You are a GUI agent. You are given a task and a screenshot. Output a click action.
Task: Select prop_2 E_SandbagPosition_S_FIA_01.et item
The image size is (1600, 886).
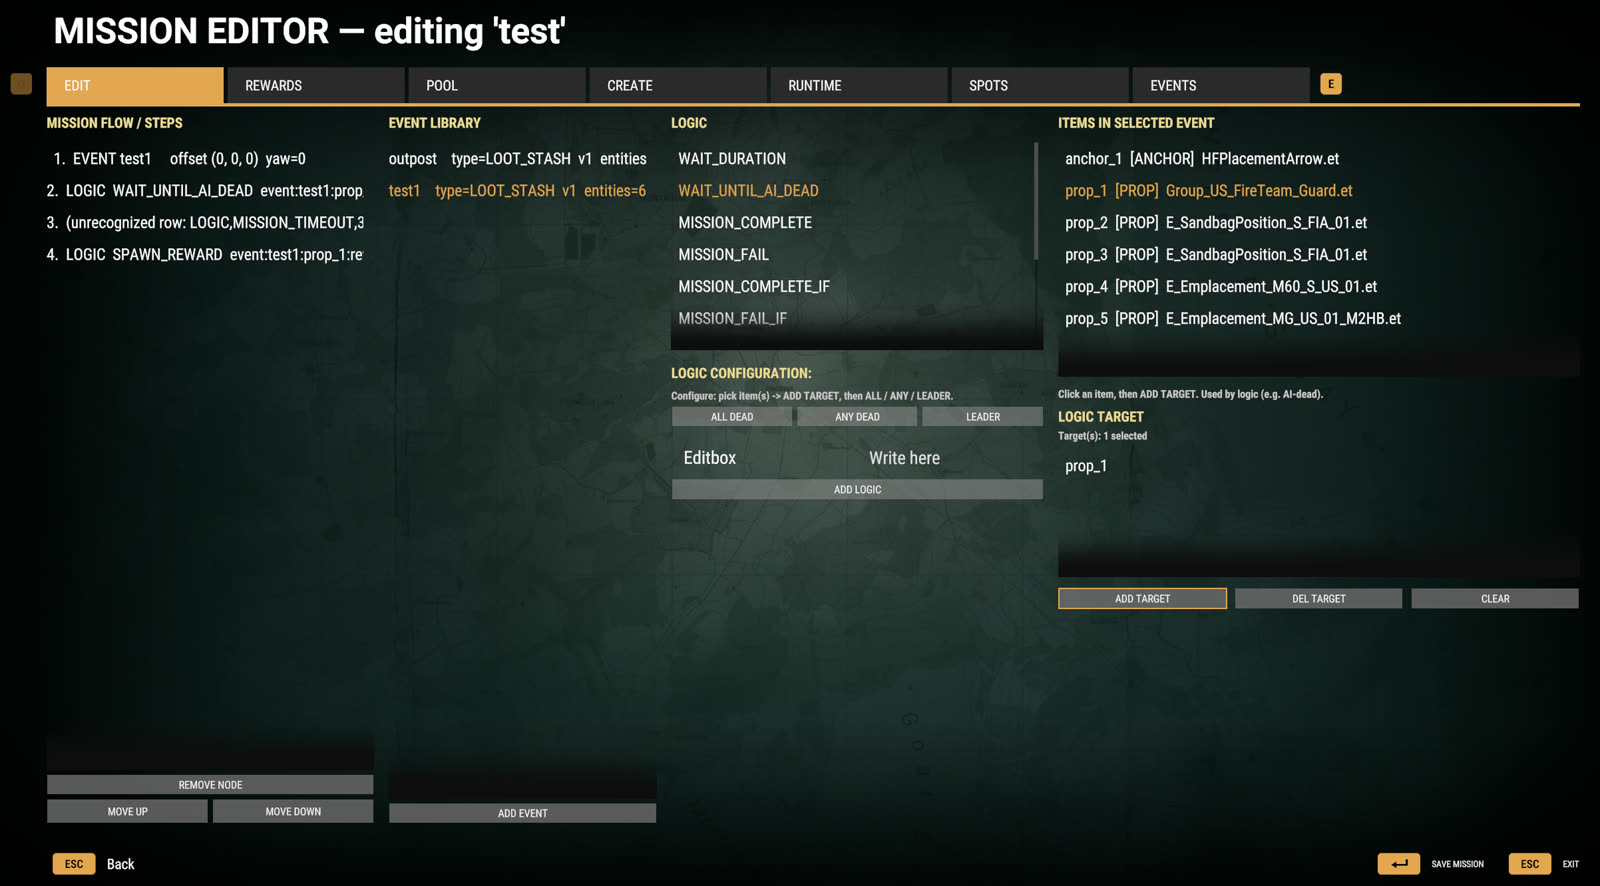(x=1318, y=223)
